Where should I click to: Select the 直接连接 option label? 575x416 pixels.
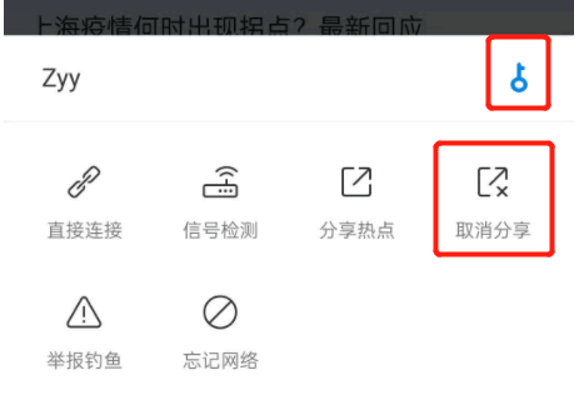pos(84,230)
